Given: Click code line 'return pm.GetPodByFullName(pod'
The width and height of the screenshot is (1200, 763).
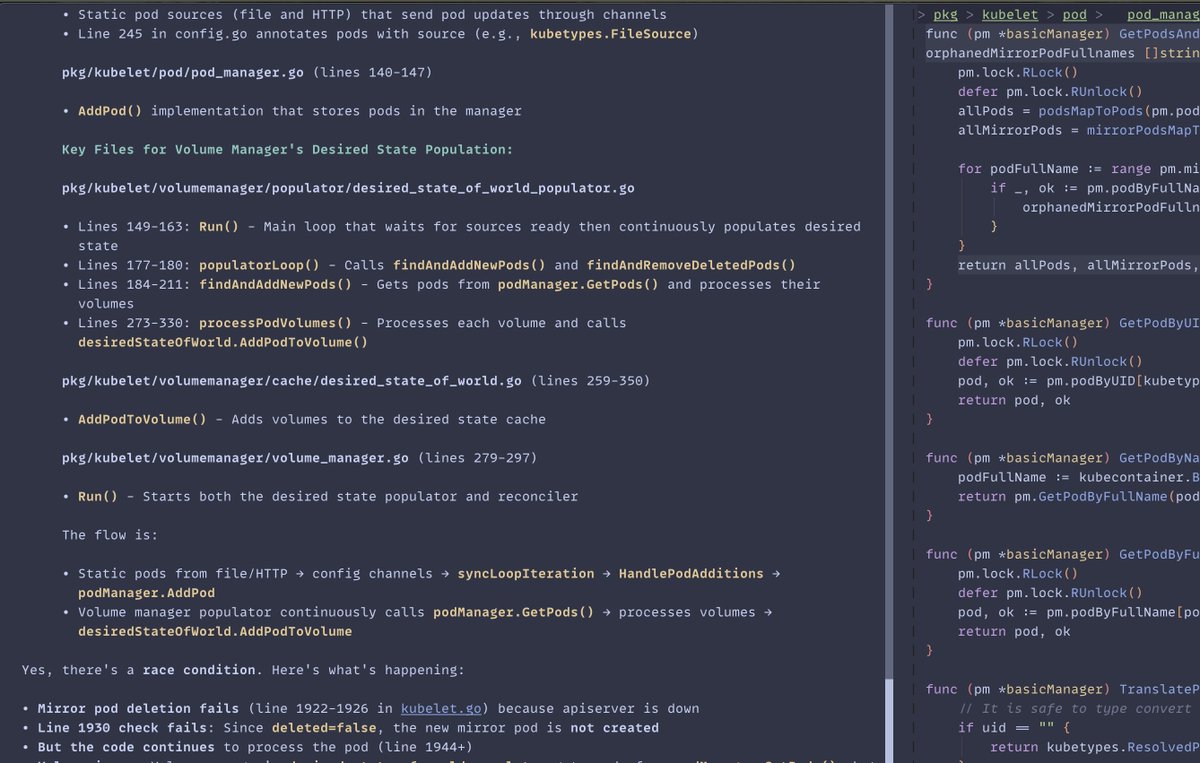Looking at the screenshot, I should (1079, 496).
